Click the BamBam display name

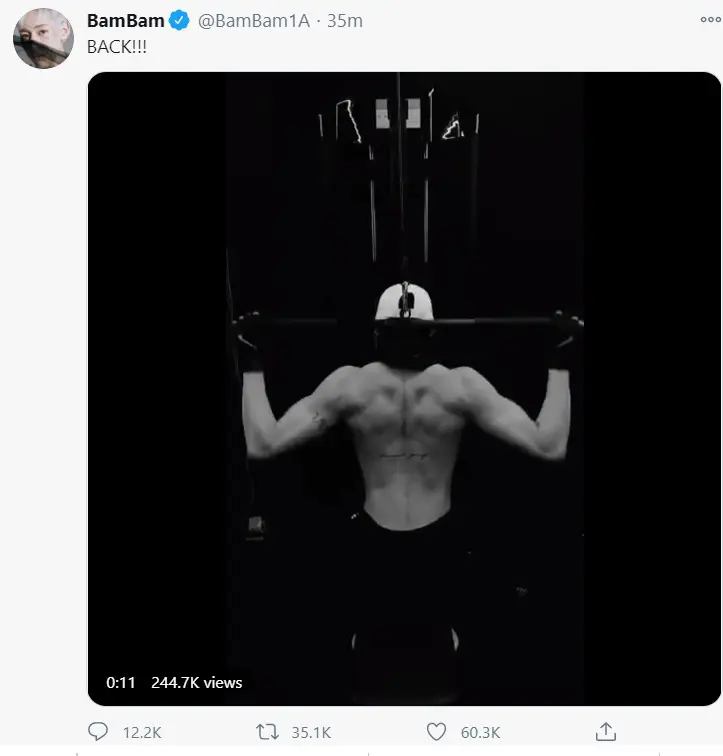(126, 21)
